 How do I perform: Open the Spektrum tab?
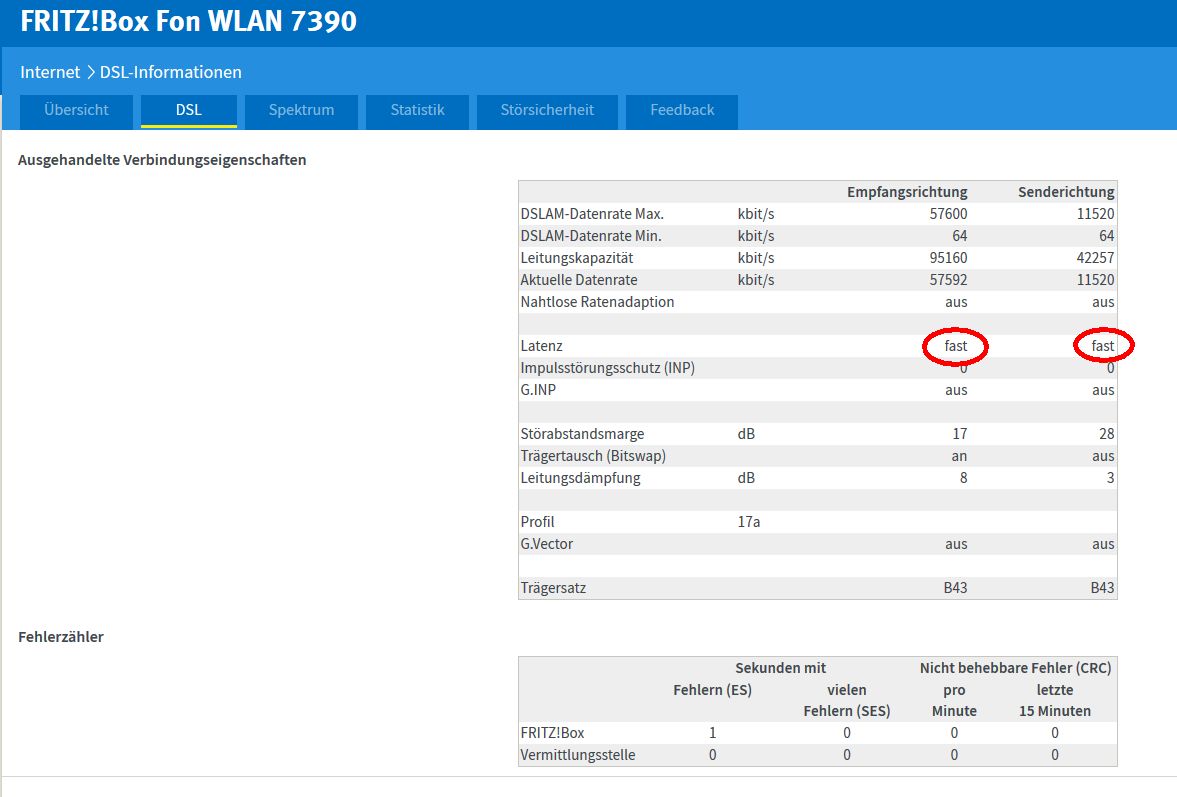tap(301, 110)
